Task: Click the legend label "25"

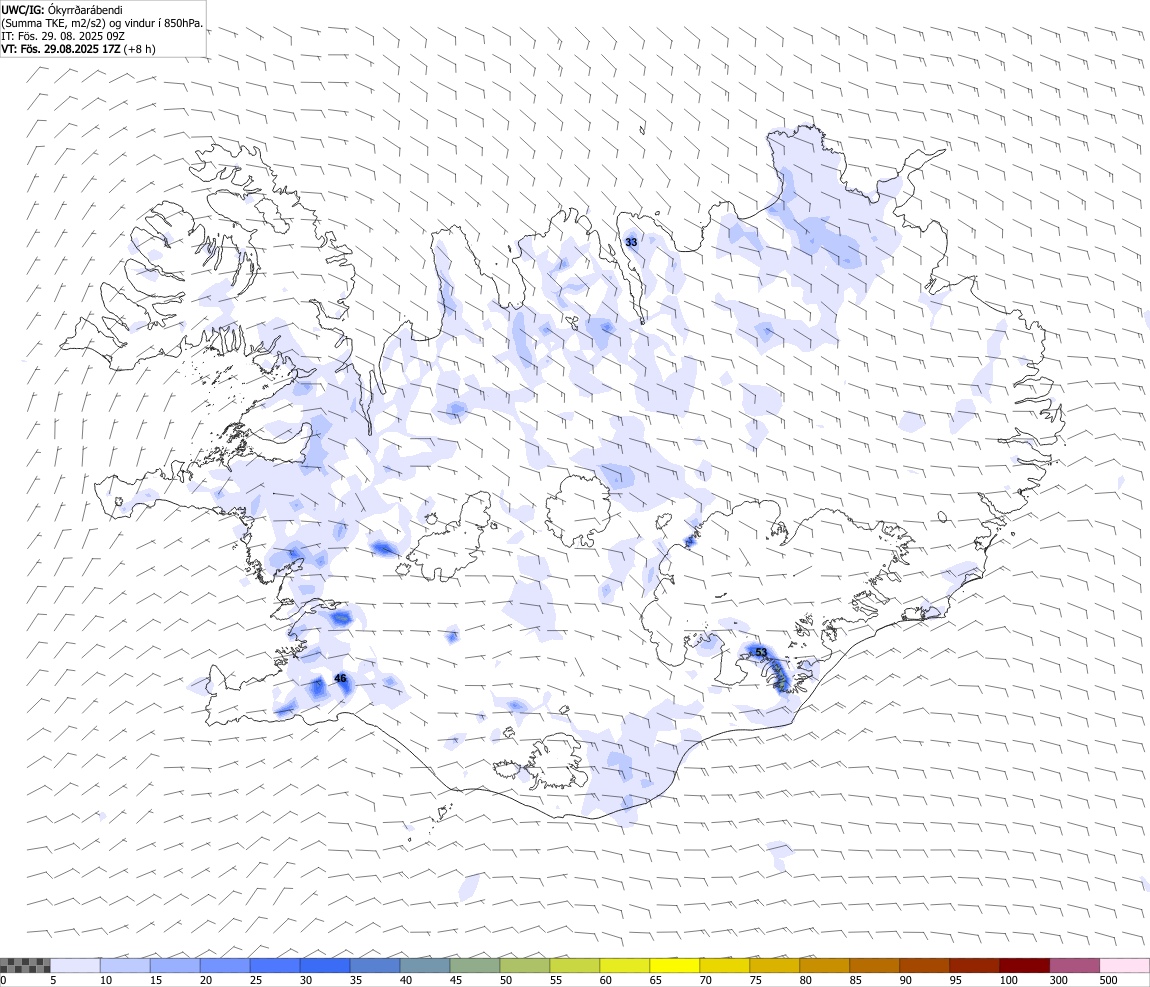Action: tap(256, 980)
